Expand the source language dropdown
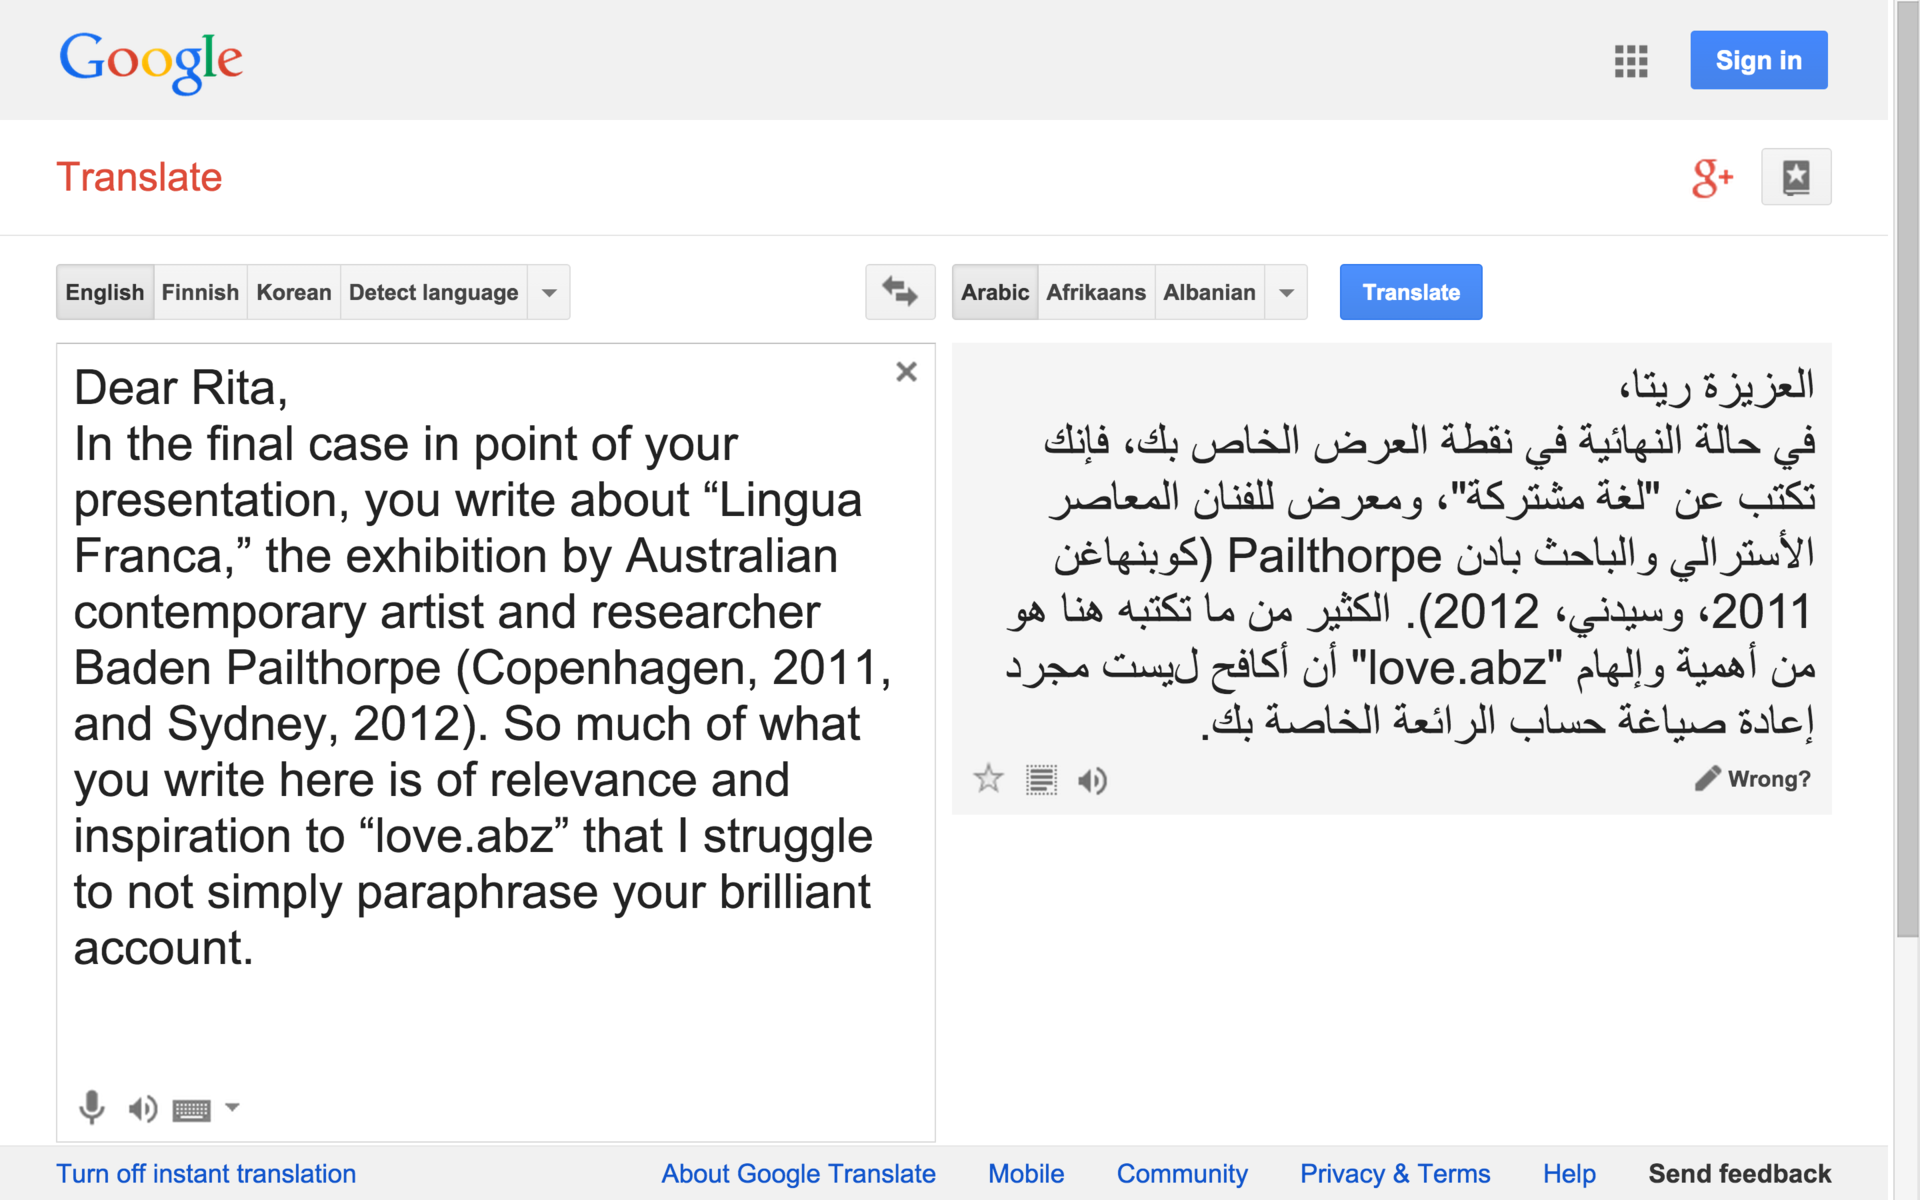This screenshot has width=1920, height=1200. click(x=549, y=292)
